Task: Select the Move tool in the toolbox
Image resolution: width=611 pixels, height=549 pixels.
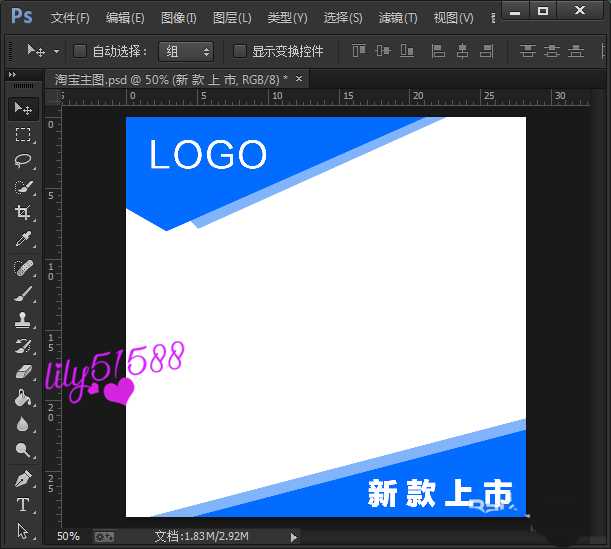Action: pyautogui.click(x=23, y=108)
